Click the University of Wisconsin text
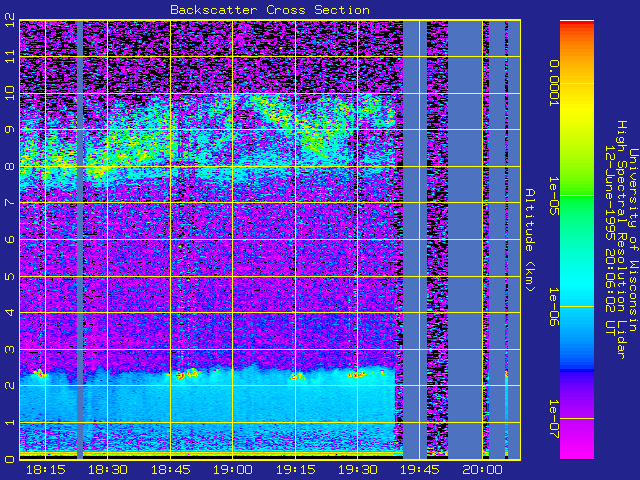Screen dimensions: 640x480 tap(633, 240)
